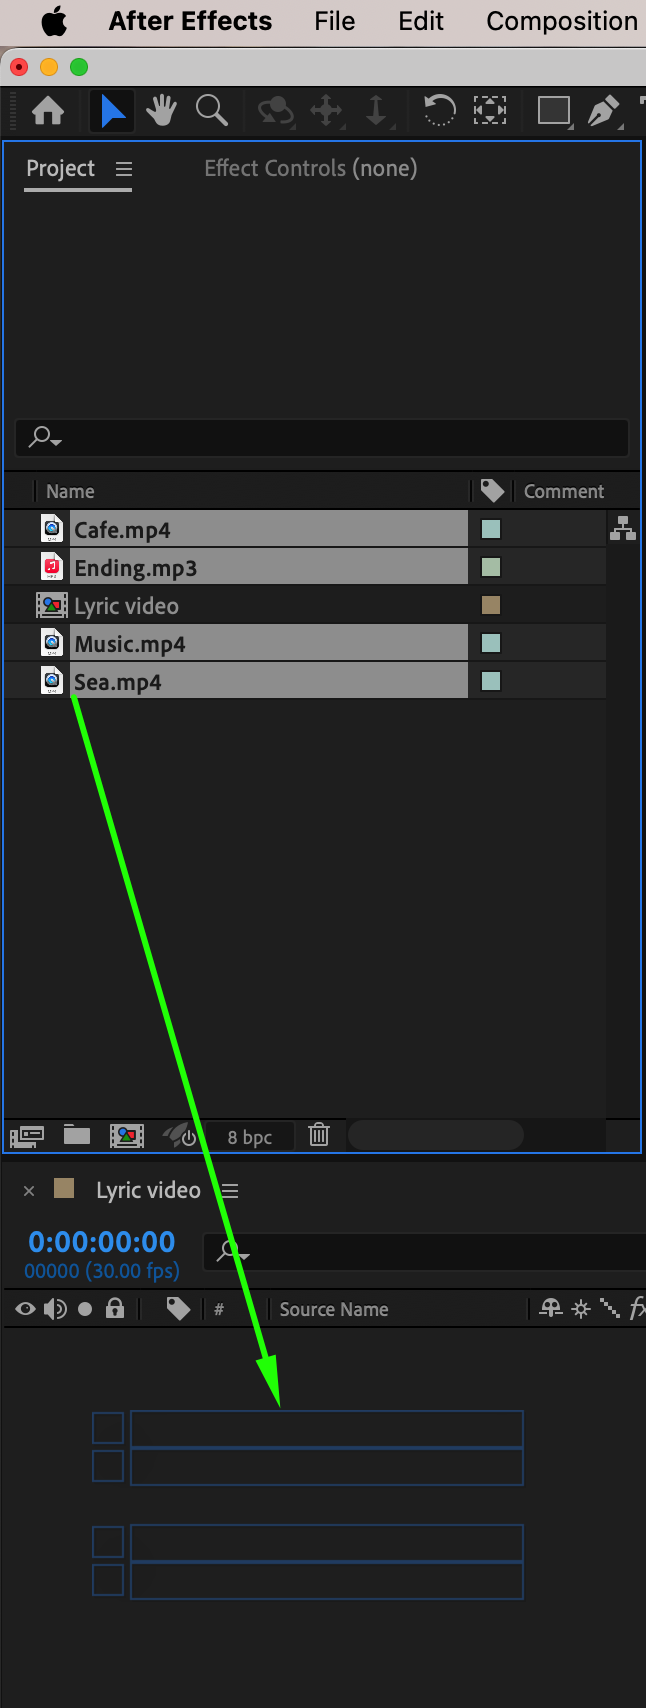Click the 8 bpc color depth button
The image size is (646, 1708).
pos(249,1137)
